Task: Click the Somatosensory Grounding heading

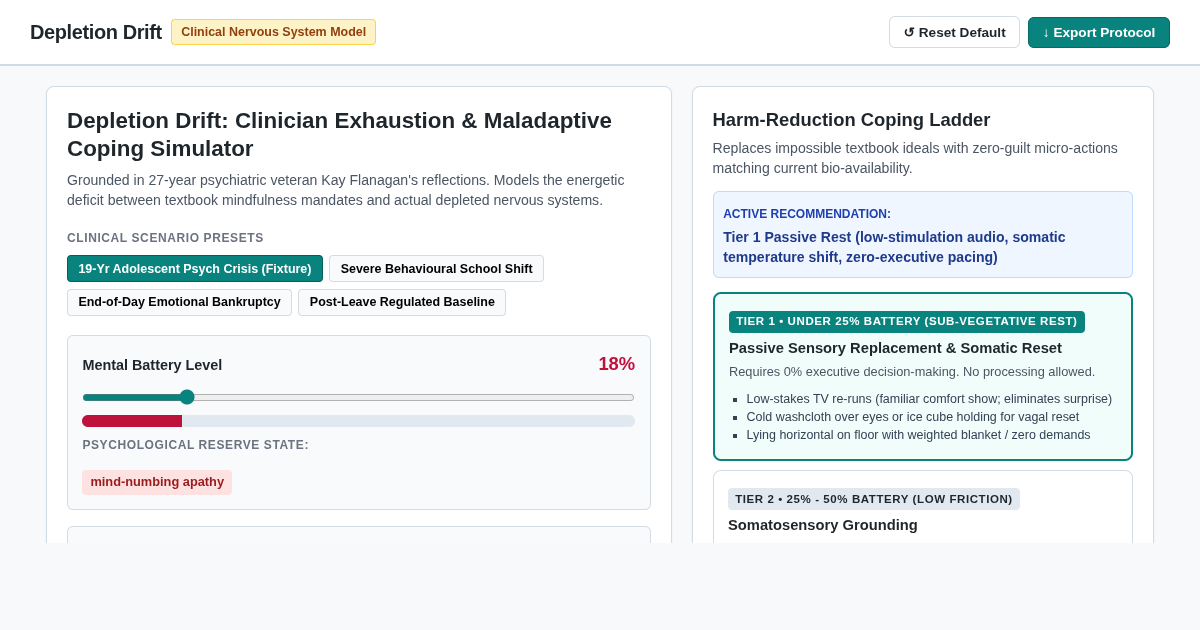Action: 822,525
